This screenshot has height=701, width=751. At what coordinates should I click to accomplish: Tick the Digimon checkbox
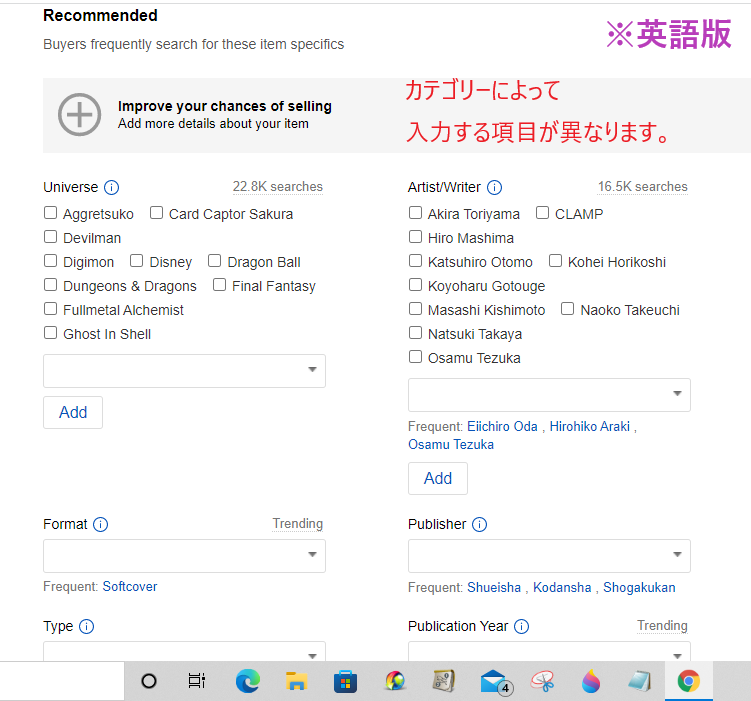[50, 260]
